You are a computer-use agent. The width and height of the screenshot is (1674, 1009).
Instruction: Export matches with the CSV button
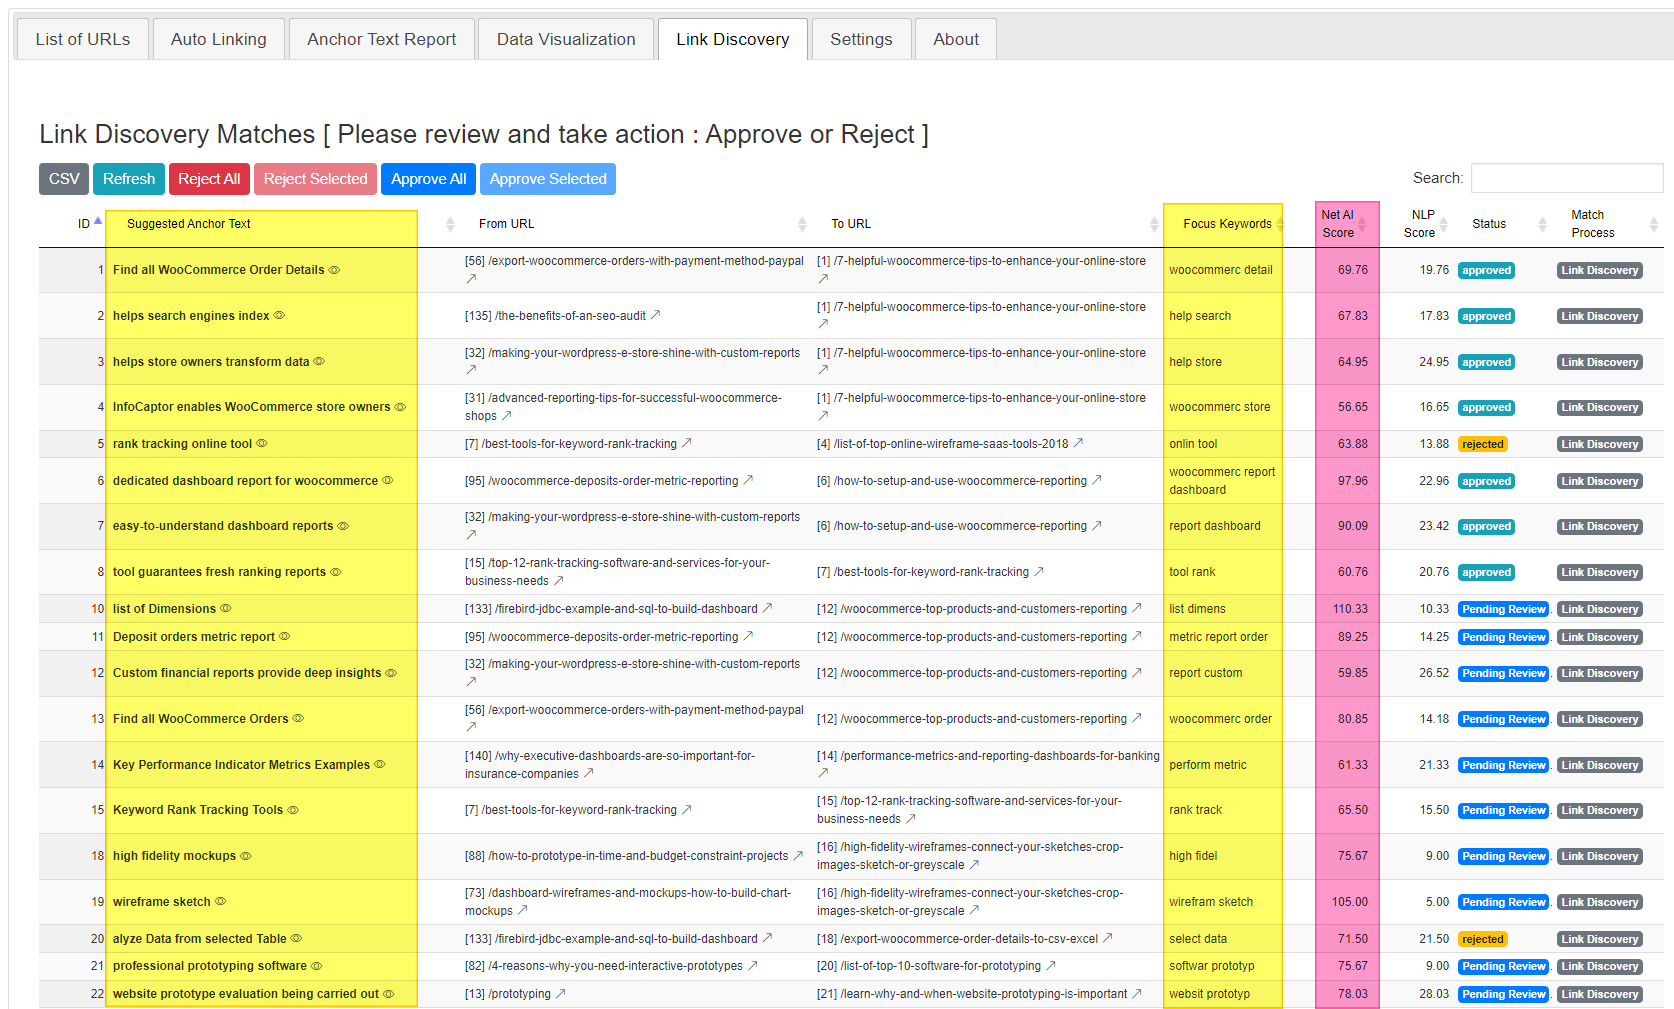click(x=64, y=179)
